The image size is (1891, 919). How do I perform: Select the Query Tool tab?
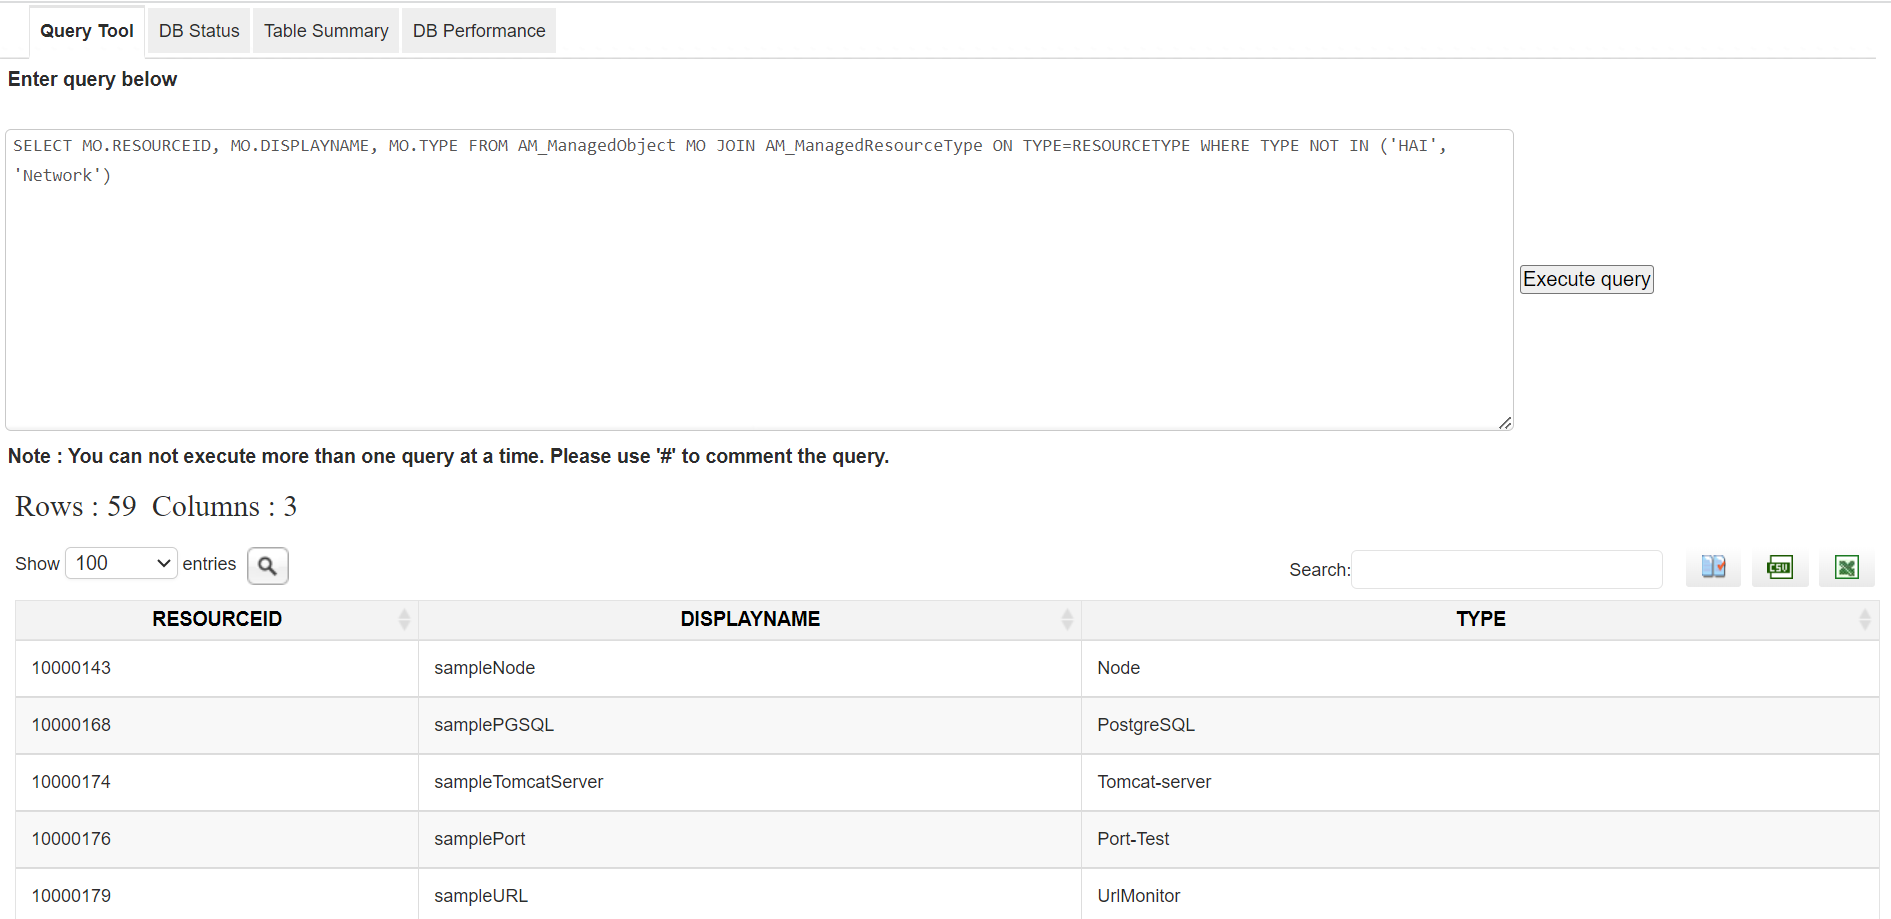tap(87, 31)
